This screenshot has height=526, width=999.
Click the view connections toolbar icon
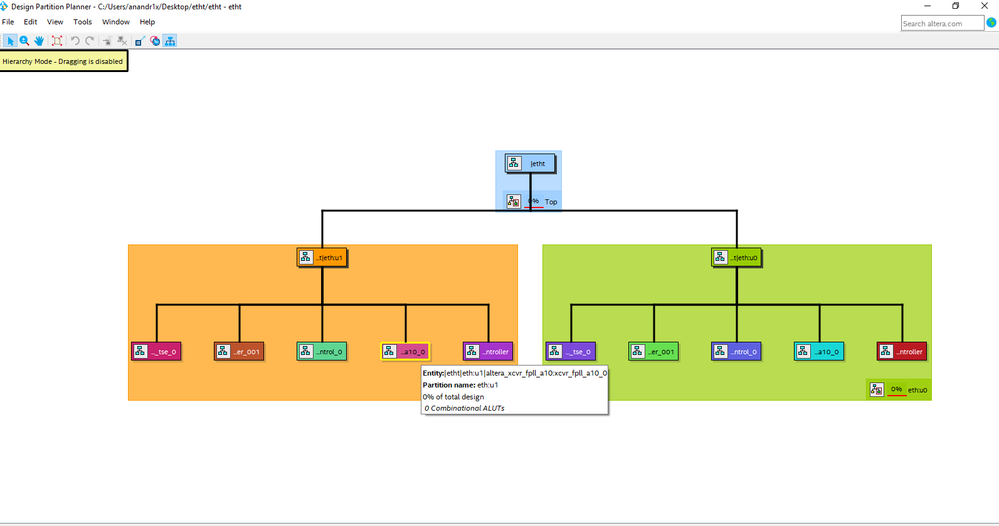[140, 41]
